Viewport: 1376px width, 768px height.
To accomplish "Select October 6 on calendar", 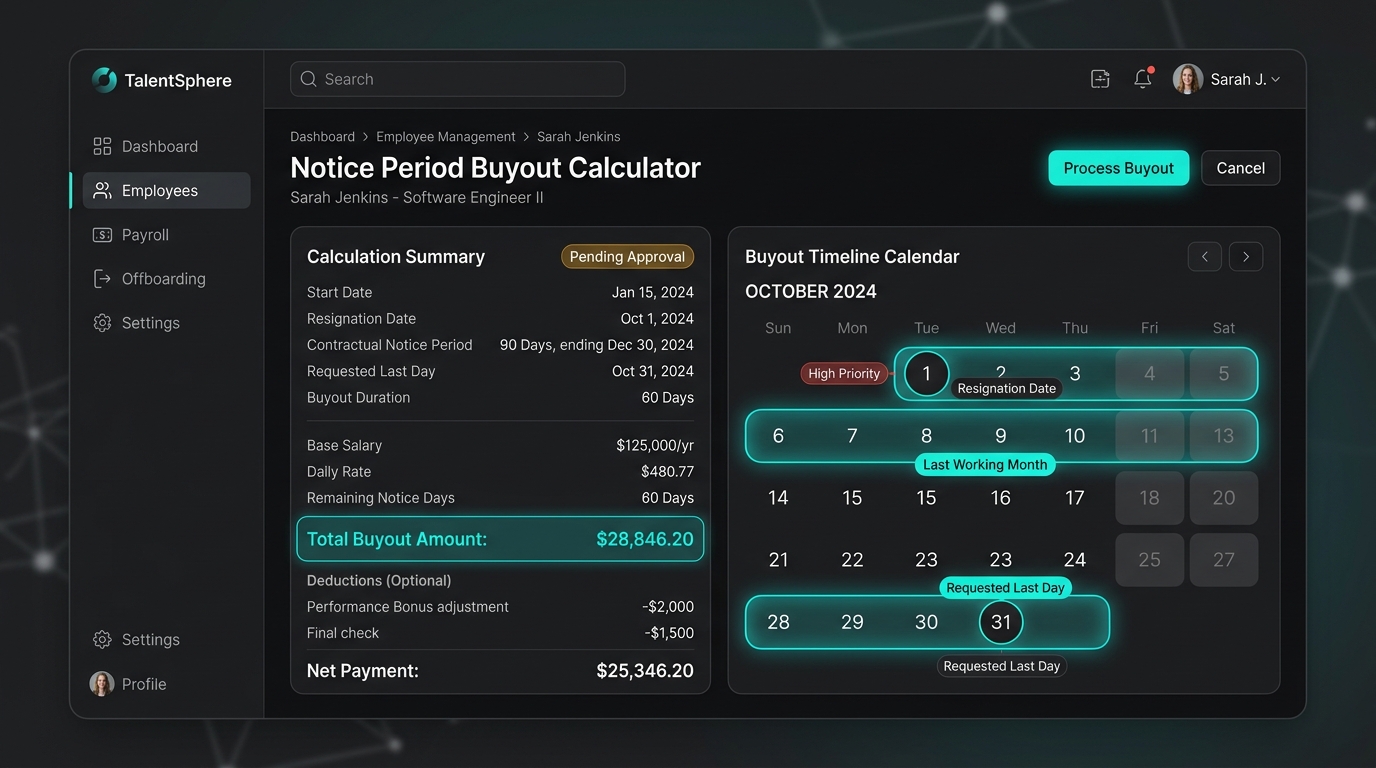I will 778,436.
